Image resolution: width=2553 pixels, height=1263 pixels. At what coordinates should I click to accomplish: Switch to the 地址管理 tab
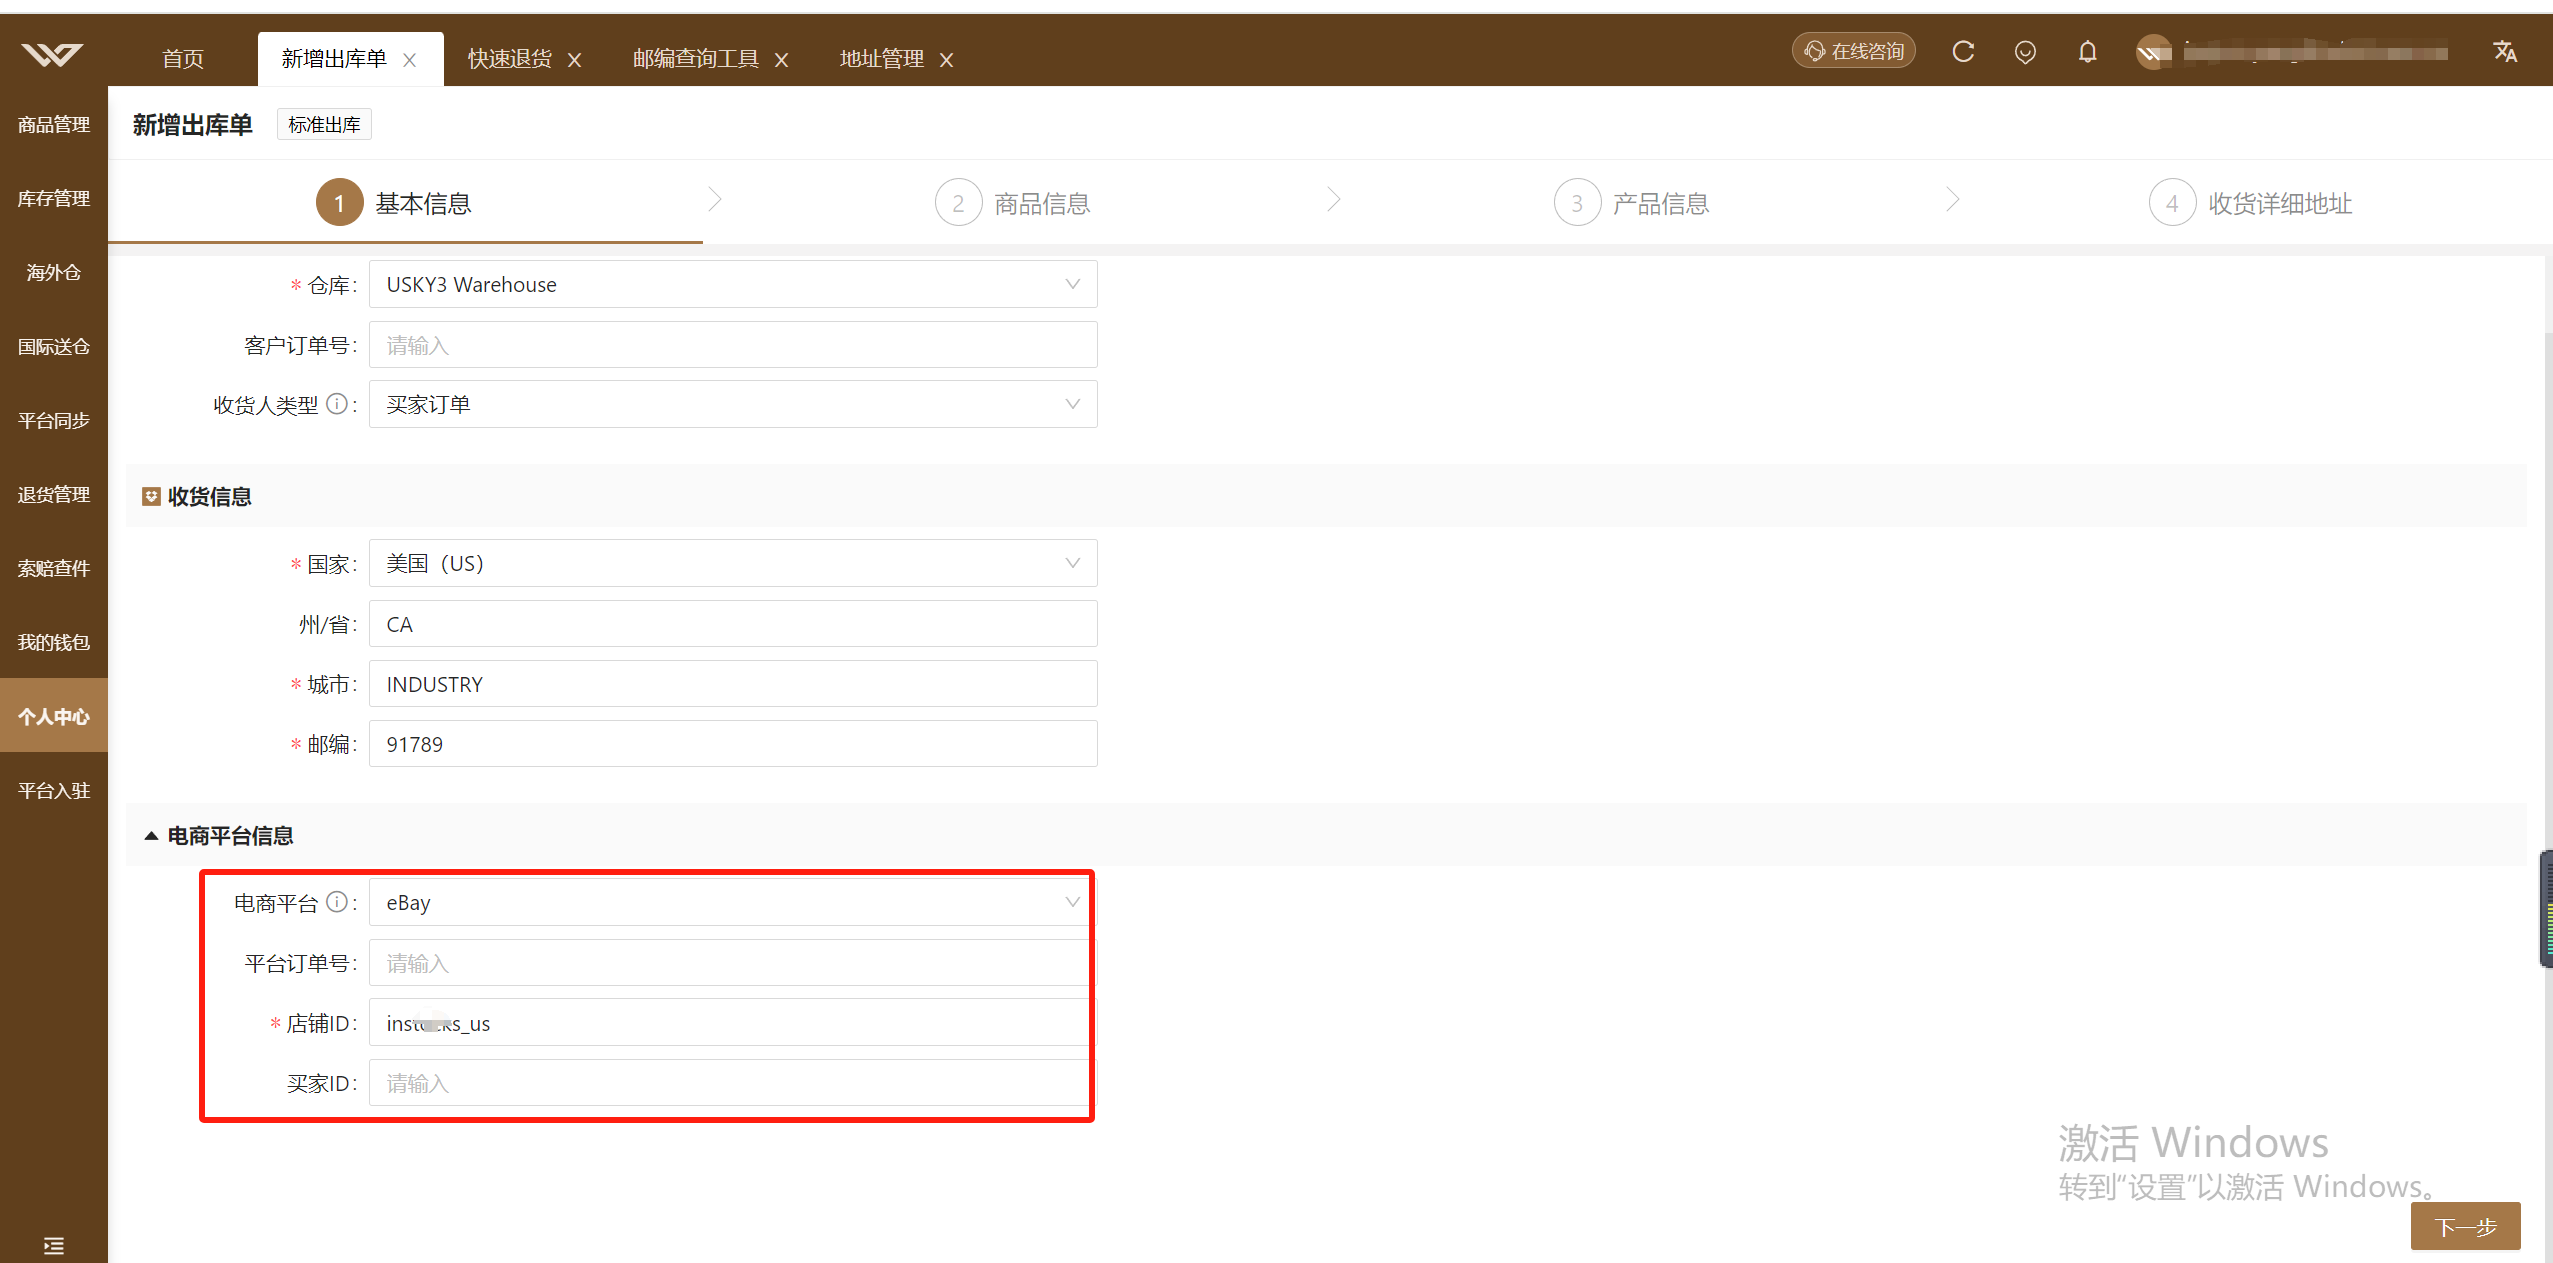coord(882,59)
